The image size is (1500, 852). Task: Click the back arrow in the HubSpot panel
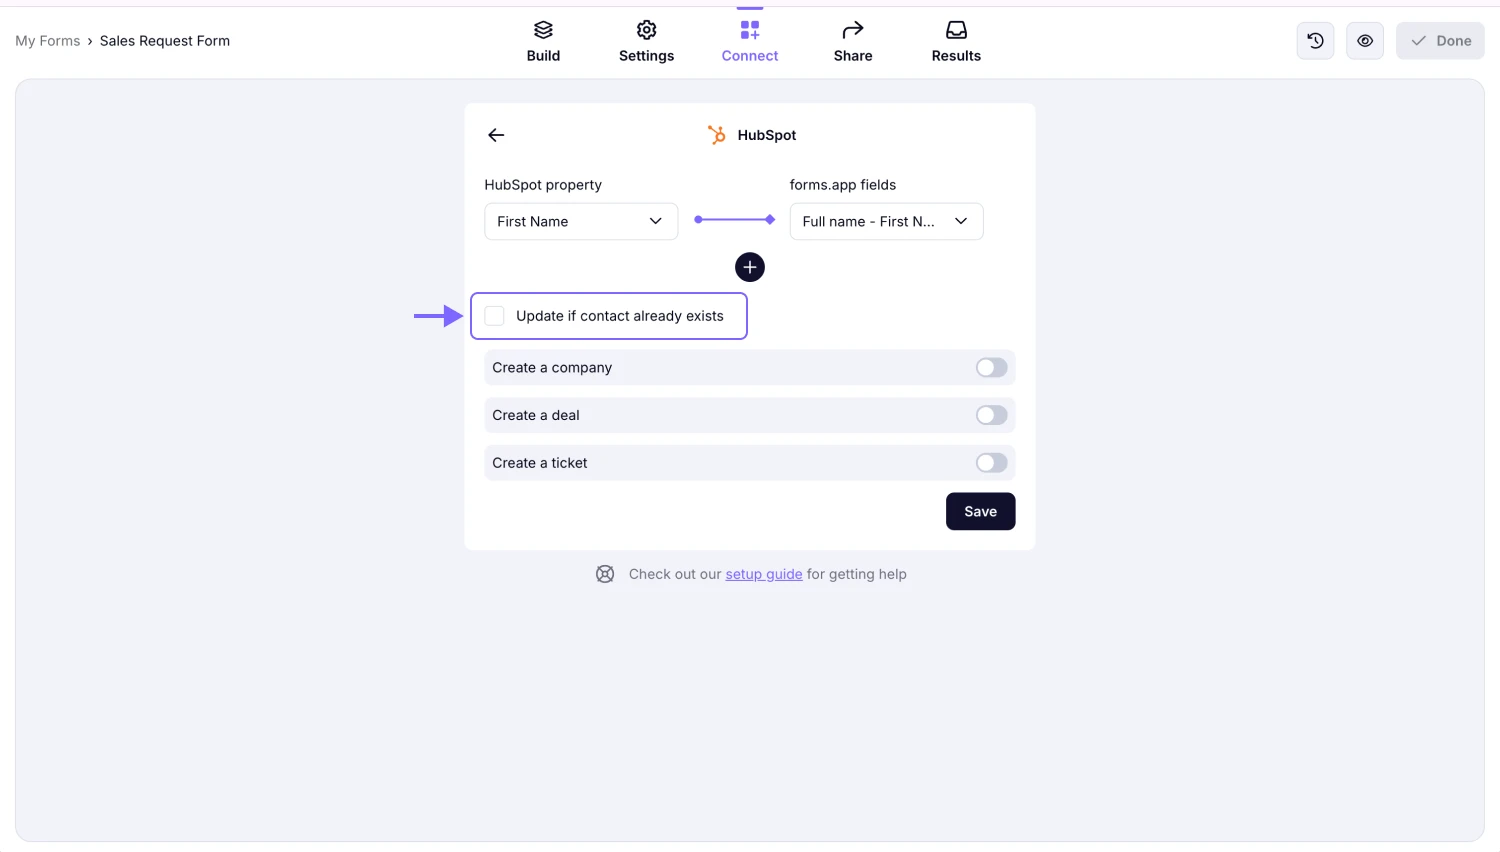[495, 134]
